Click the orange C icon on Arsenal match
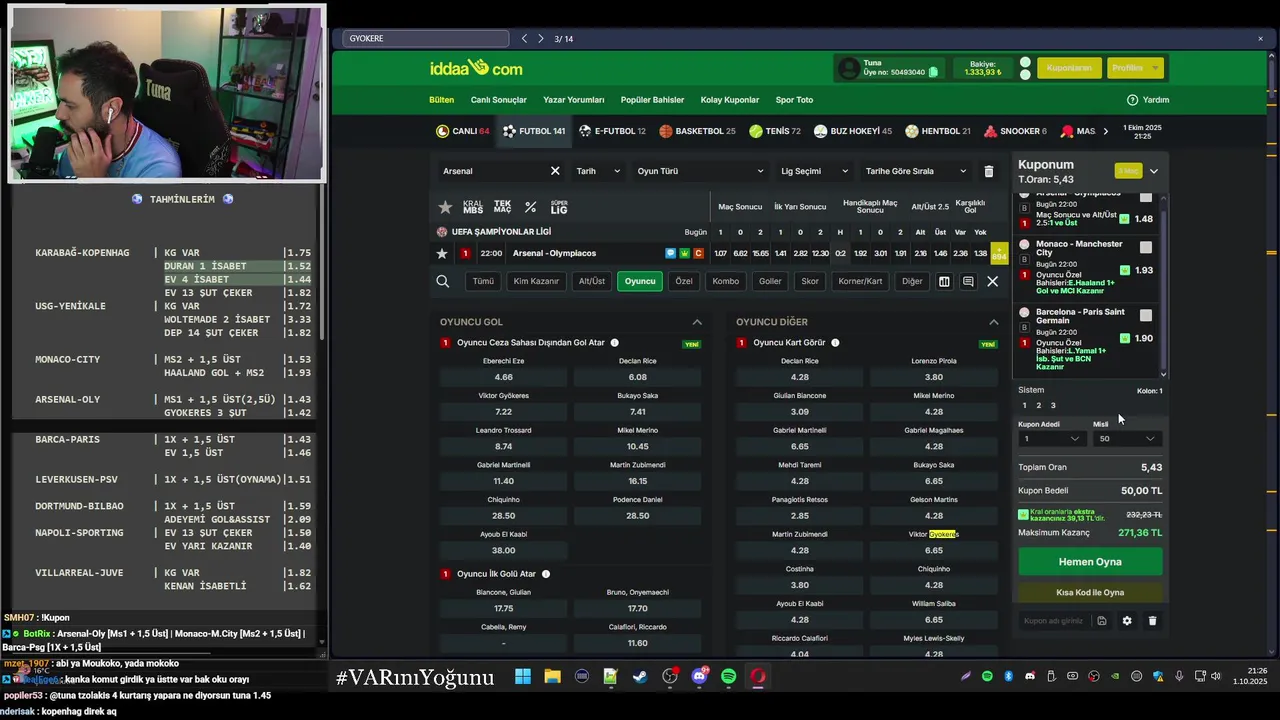Image resolution: width=1280 pixels, height=720 pixels. (x=698, y=253)
